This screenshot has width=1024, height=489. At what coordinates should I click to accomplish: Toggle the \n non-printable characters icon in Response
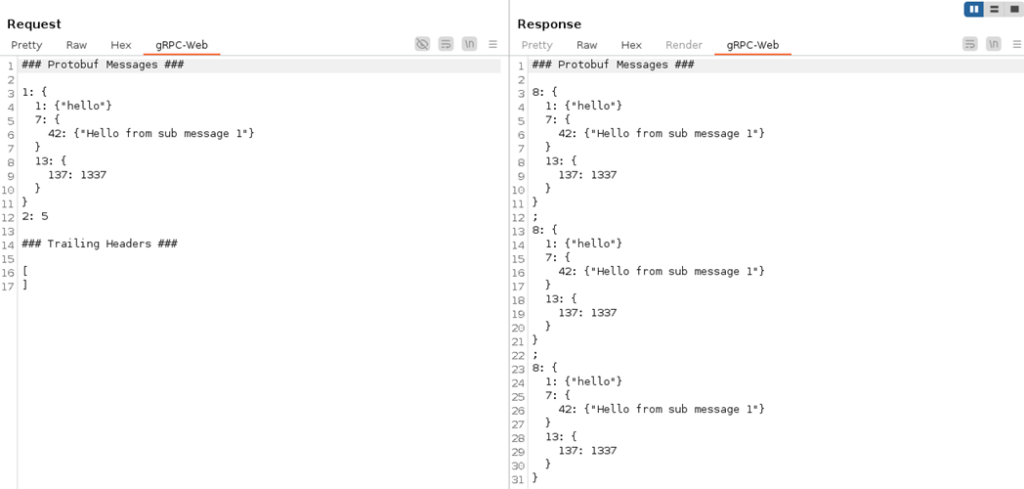click(x=992, y=44)
